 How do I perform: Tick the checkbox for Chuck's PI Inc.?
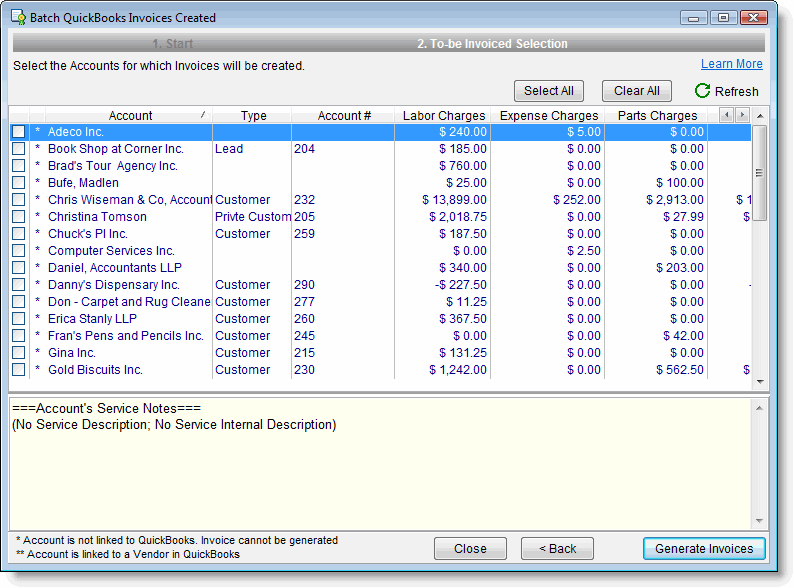point(19,234)
